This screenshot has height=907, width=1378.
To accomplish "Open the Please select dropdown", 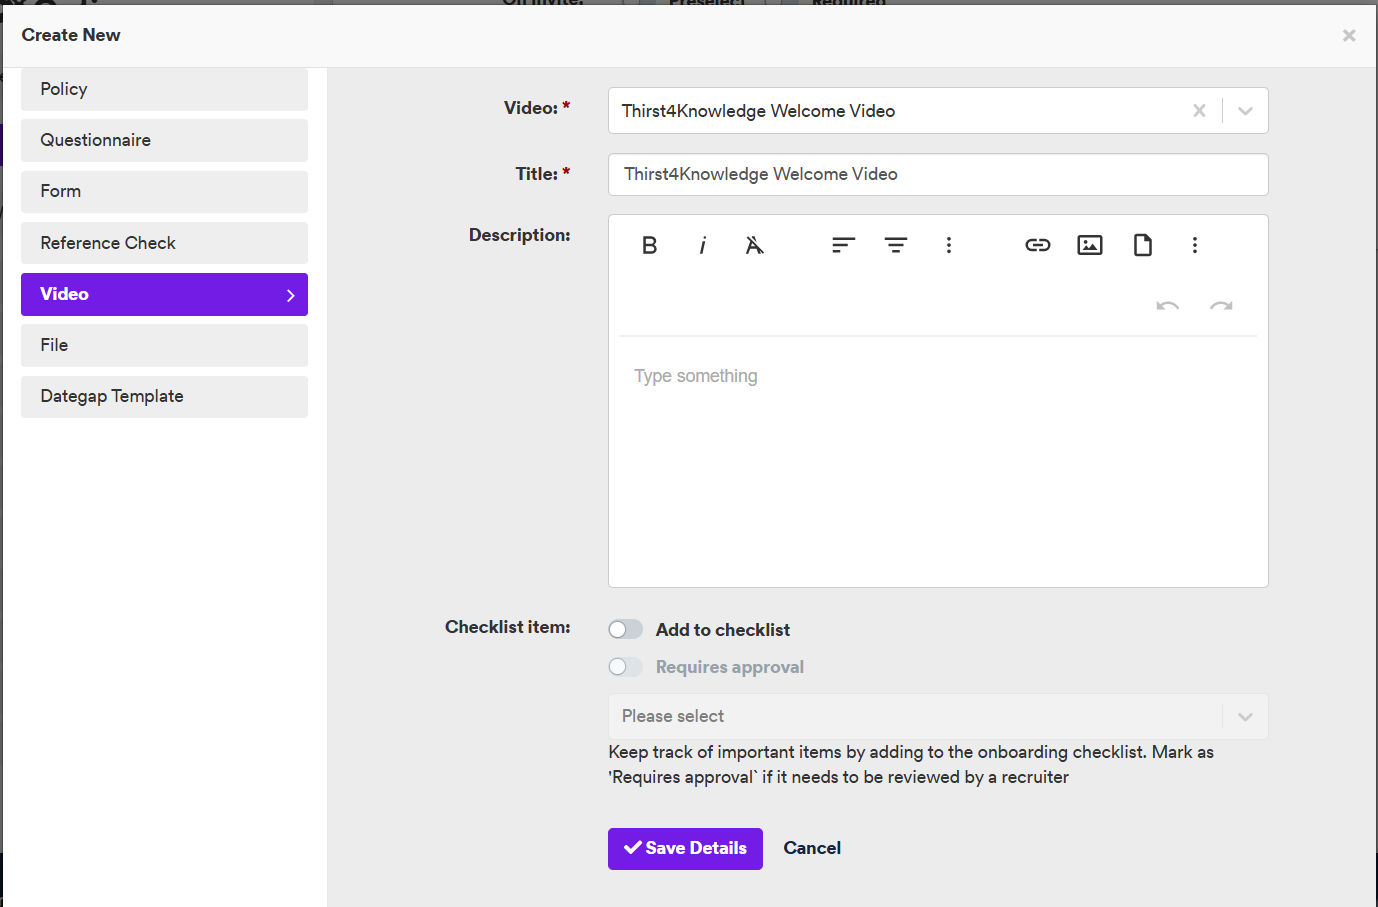I will pyautogui.click(x=938, y=716).
